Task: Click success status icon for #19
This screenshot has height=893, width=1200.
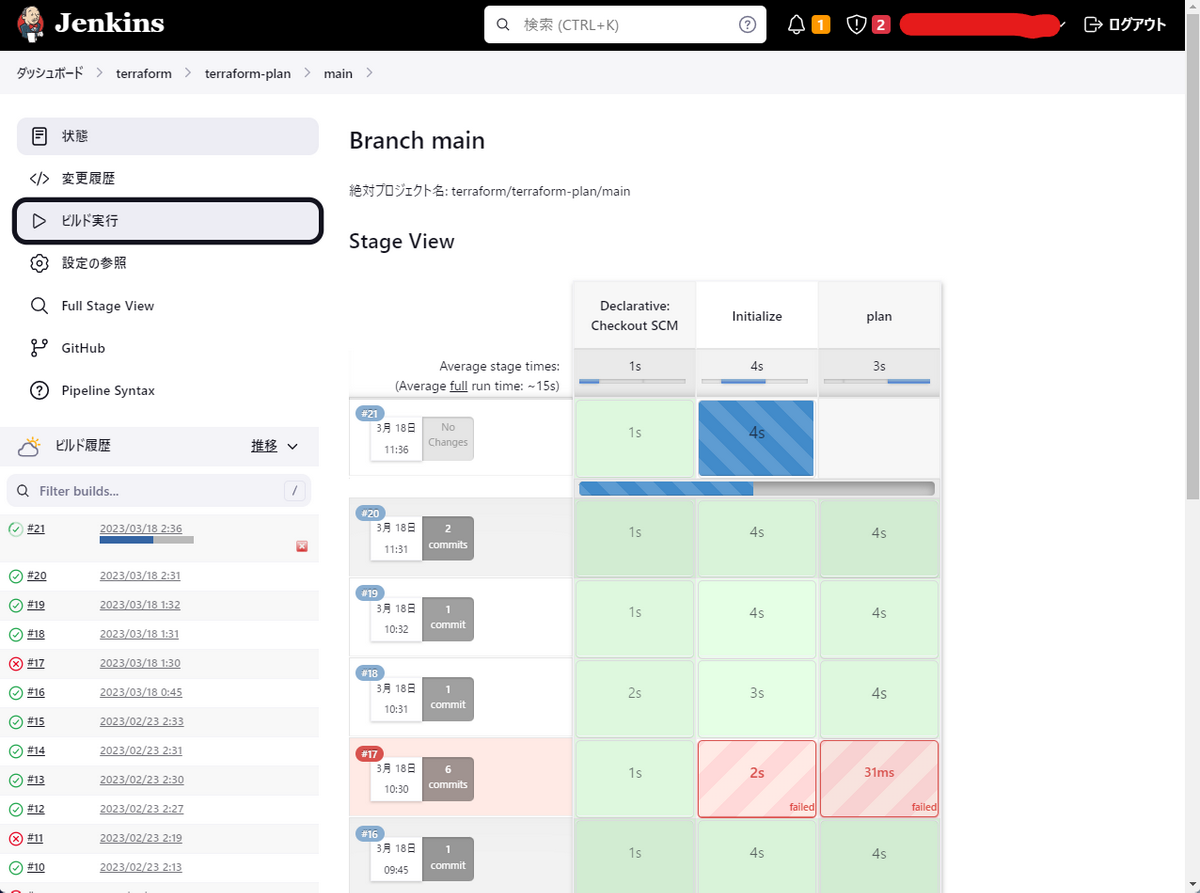Action: (15, 605)
